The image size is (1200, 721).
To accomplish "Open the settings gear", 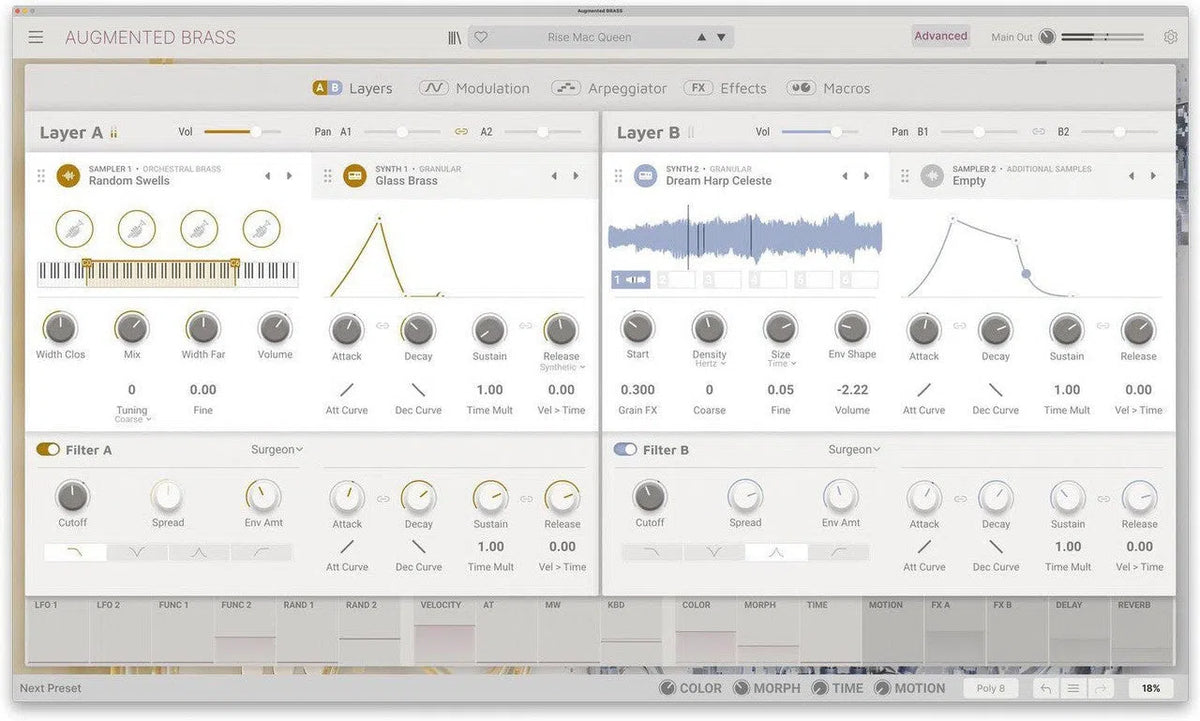I will coord(1170,36).
